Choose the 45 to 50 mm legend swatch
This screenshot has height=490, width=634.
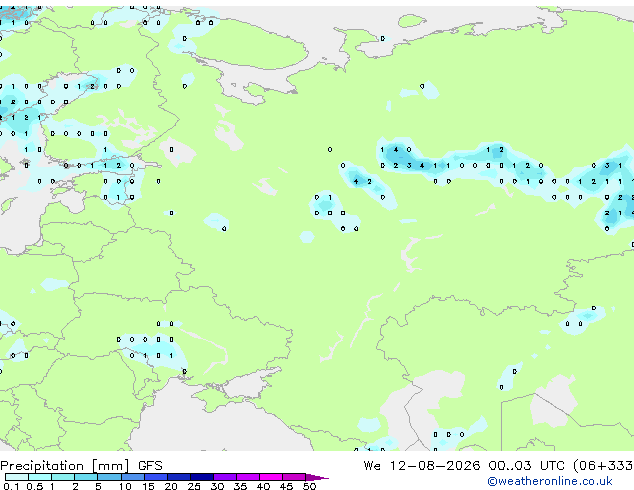coord(294,477)
